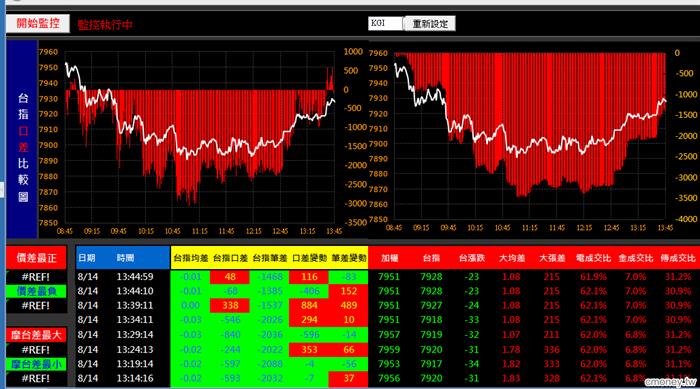Click #REF! cell directly below 價差最負

pos(37,306)
